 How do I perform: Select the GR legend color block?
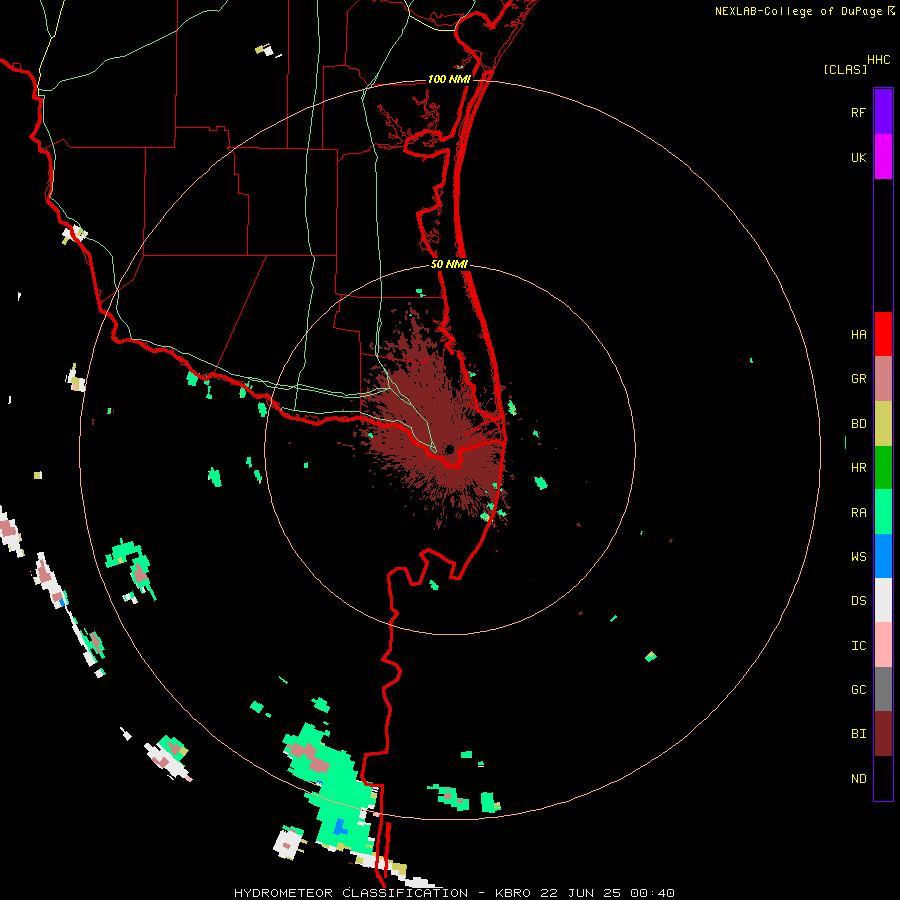click(883, 379)
